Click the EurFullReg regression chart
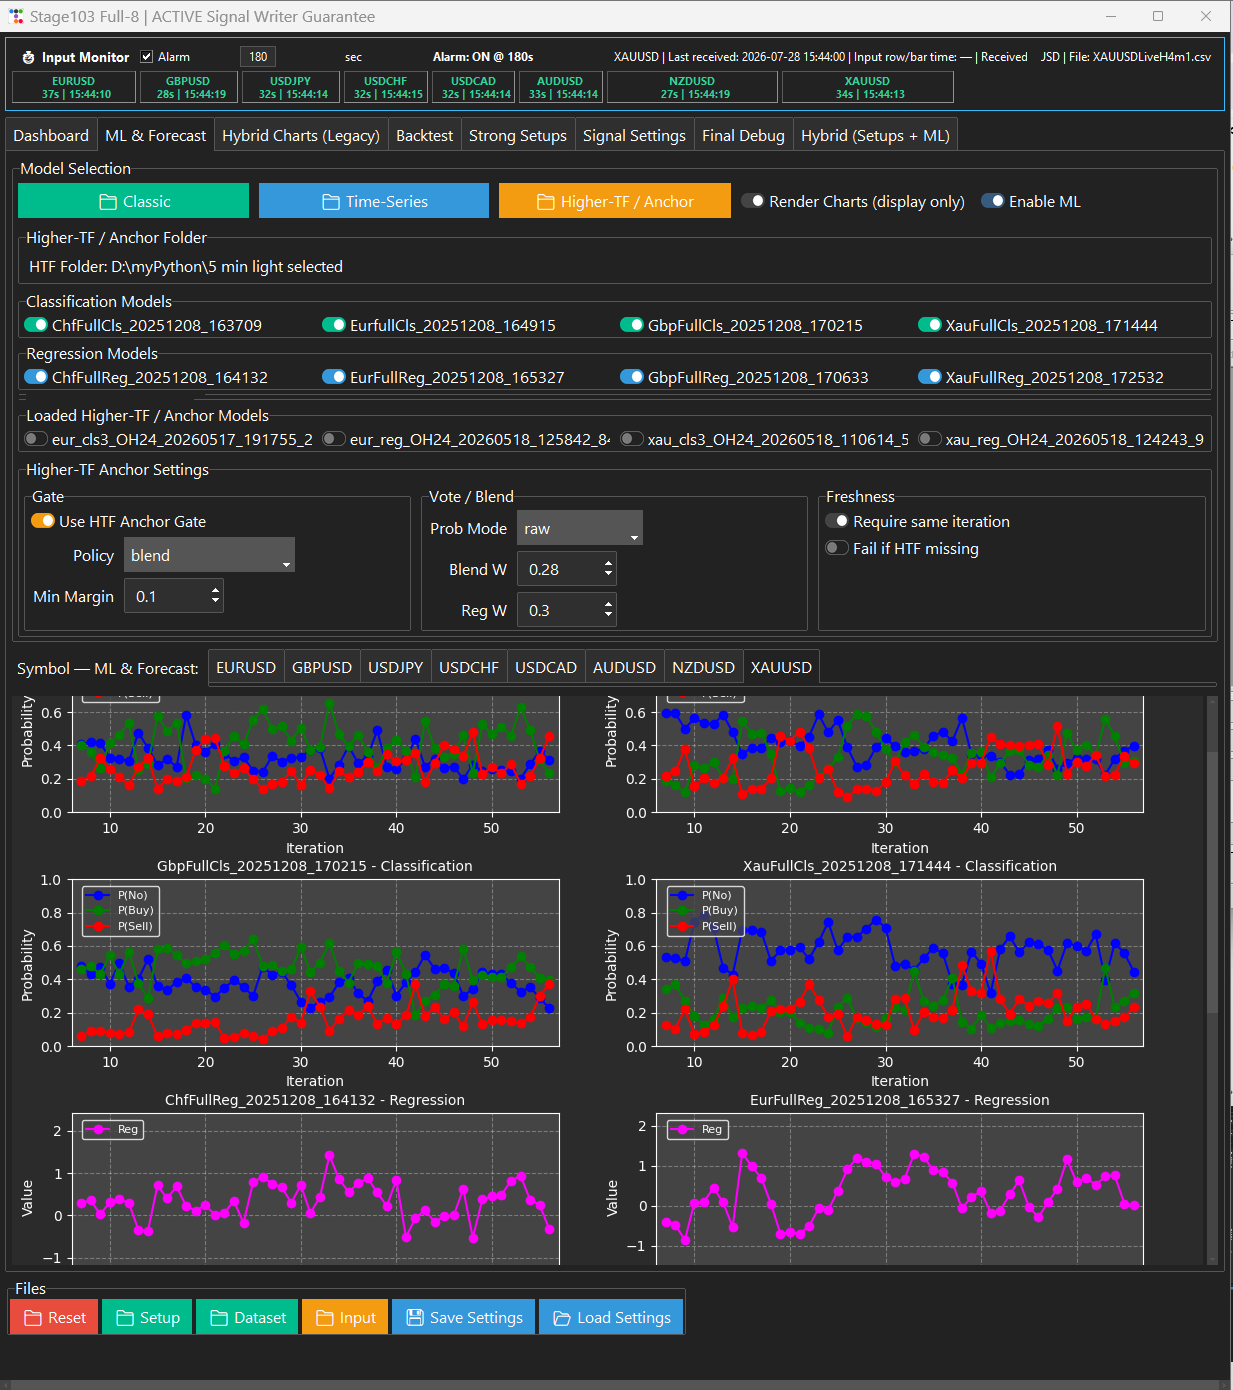This screenshot has height=1390, width=1233. [x=899, y=1188]
